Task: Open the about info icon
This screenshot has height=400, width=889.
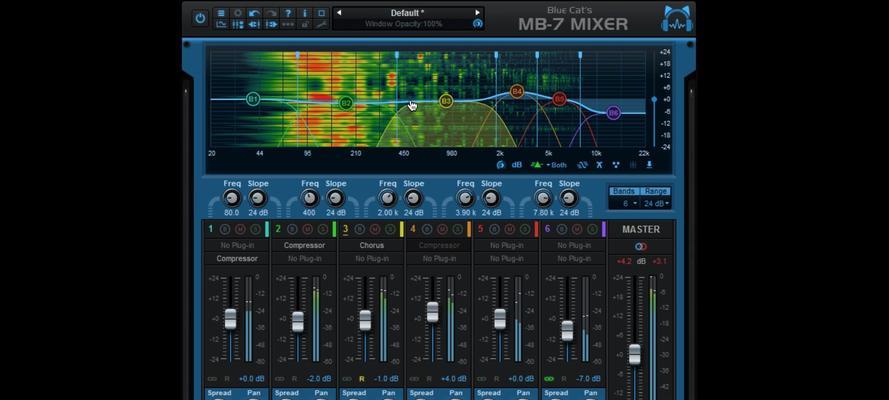Action: pos(305,13)
